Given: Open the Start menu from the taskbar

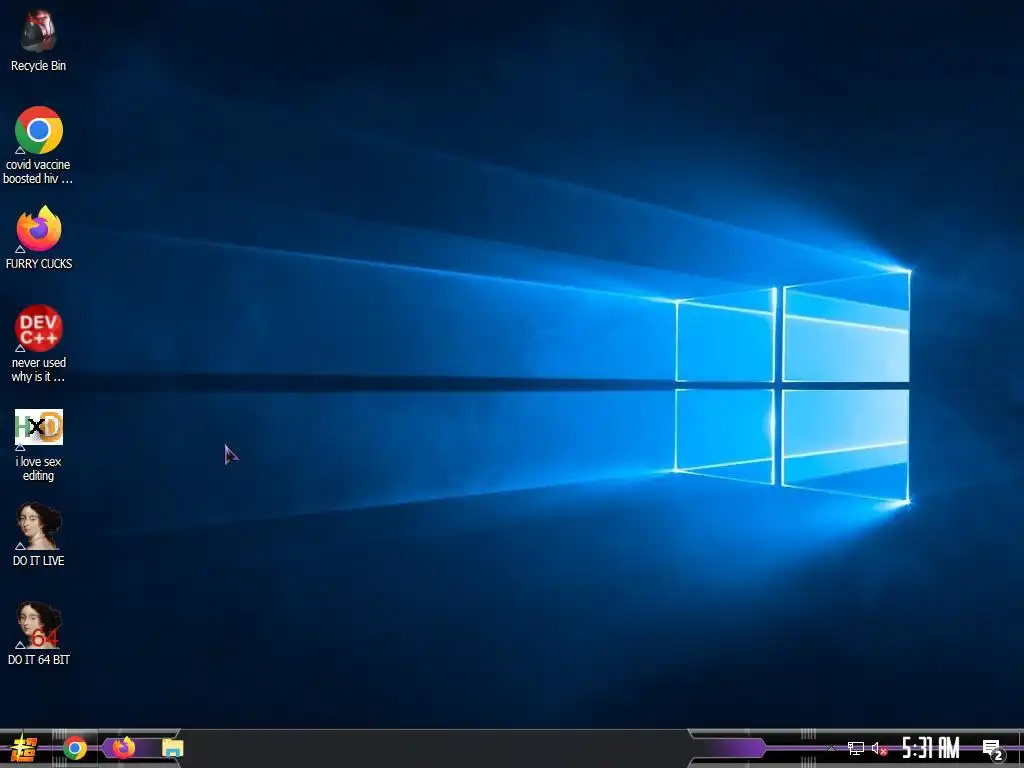Looking at the screenshot, I should (x=23, y=748).
